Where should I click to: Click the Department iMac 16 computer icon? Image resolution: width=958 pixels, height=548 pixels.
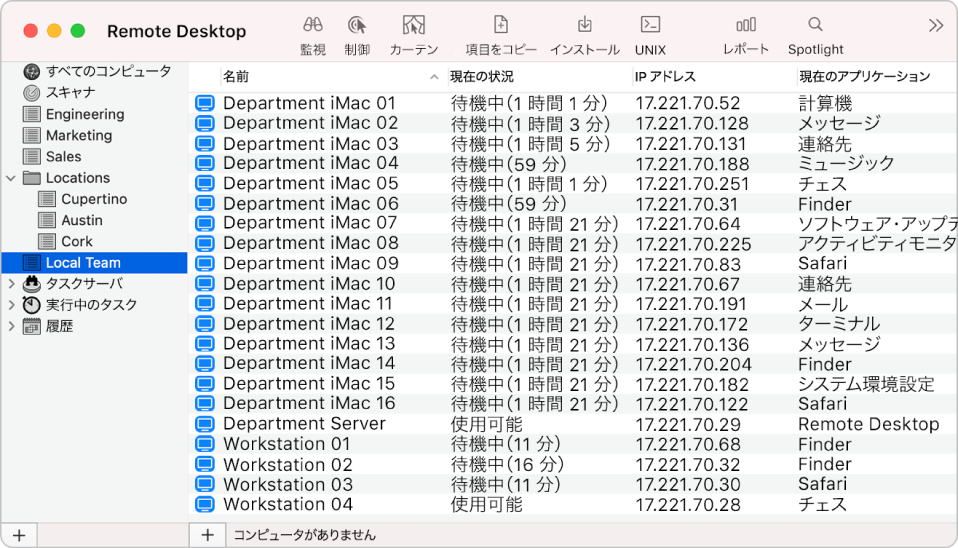205,403
